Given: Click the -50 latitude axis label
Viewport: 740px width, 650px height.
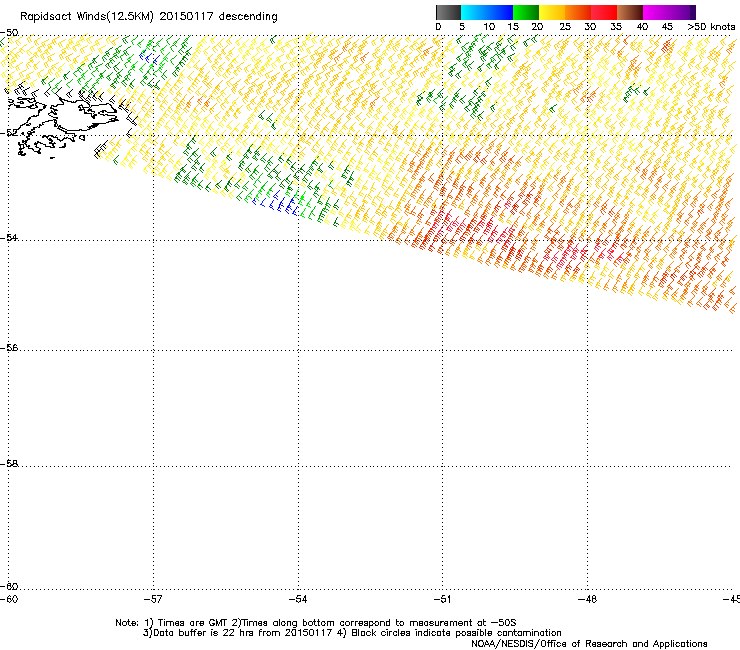Looking at the screenshot, I should [x=9, y=33].
